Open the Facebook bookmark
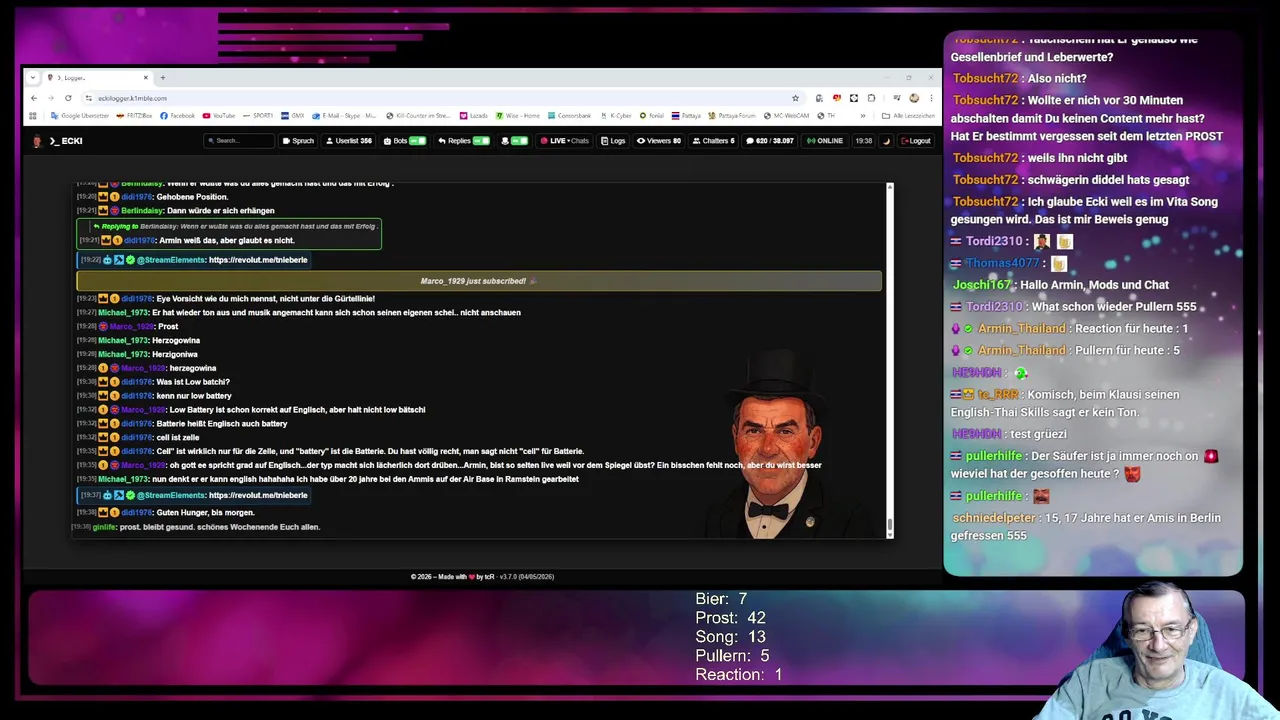Image resolution: width=1280 pixels, height=720 pixels. click(x=177, y=116)
